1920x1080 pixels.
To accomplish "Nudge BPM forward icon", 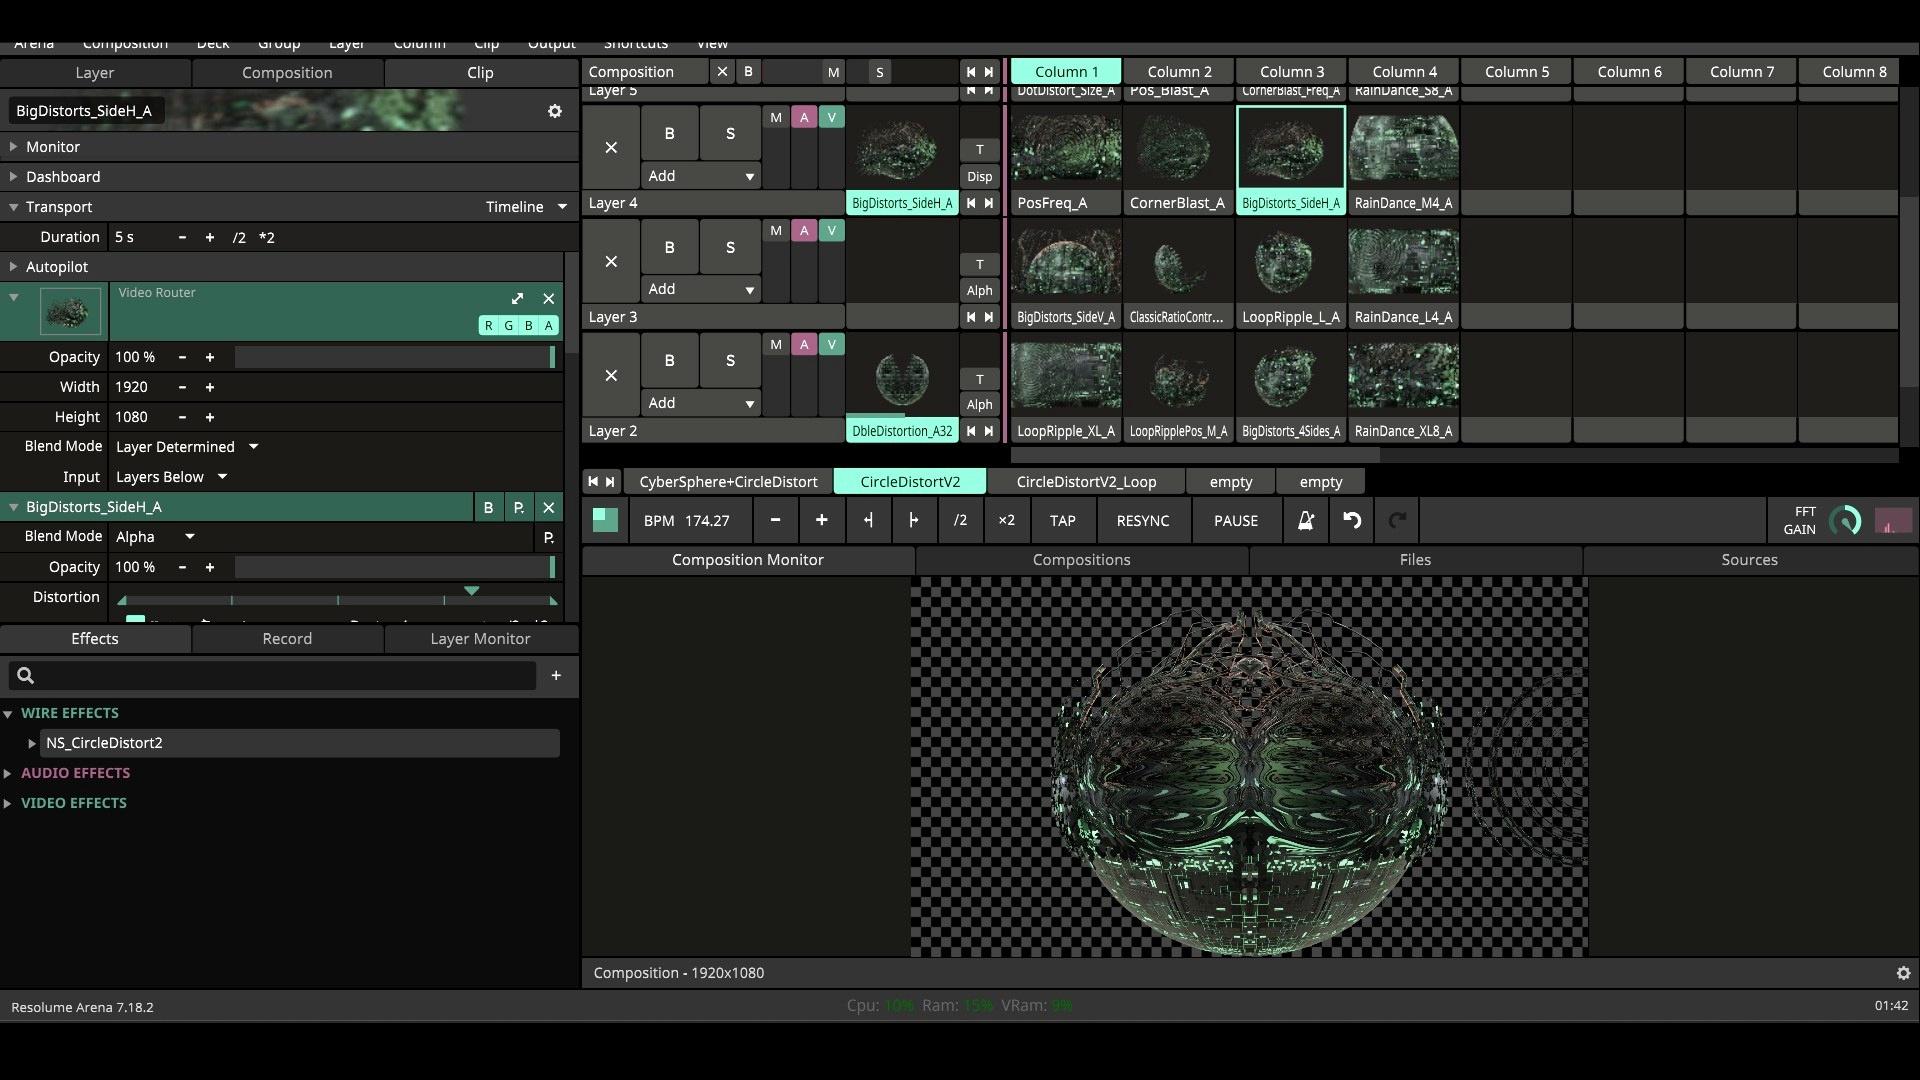I will 913,521.
